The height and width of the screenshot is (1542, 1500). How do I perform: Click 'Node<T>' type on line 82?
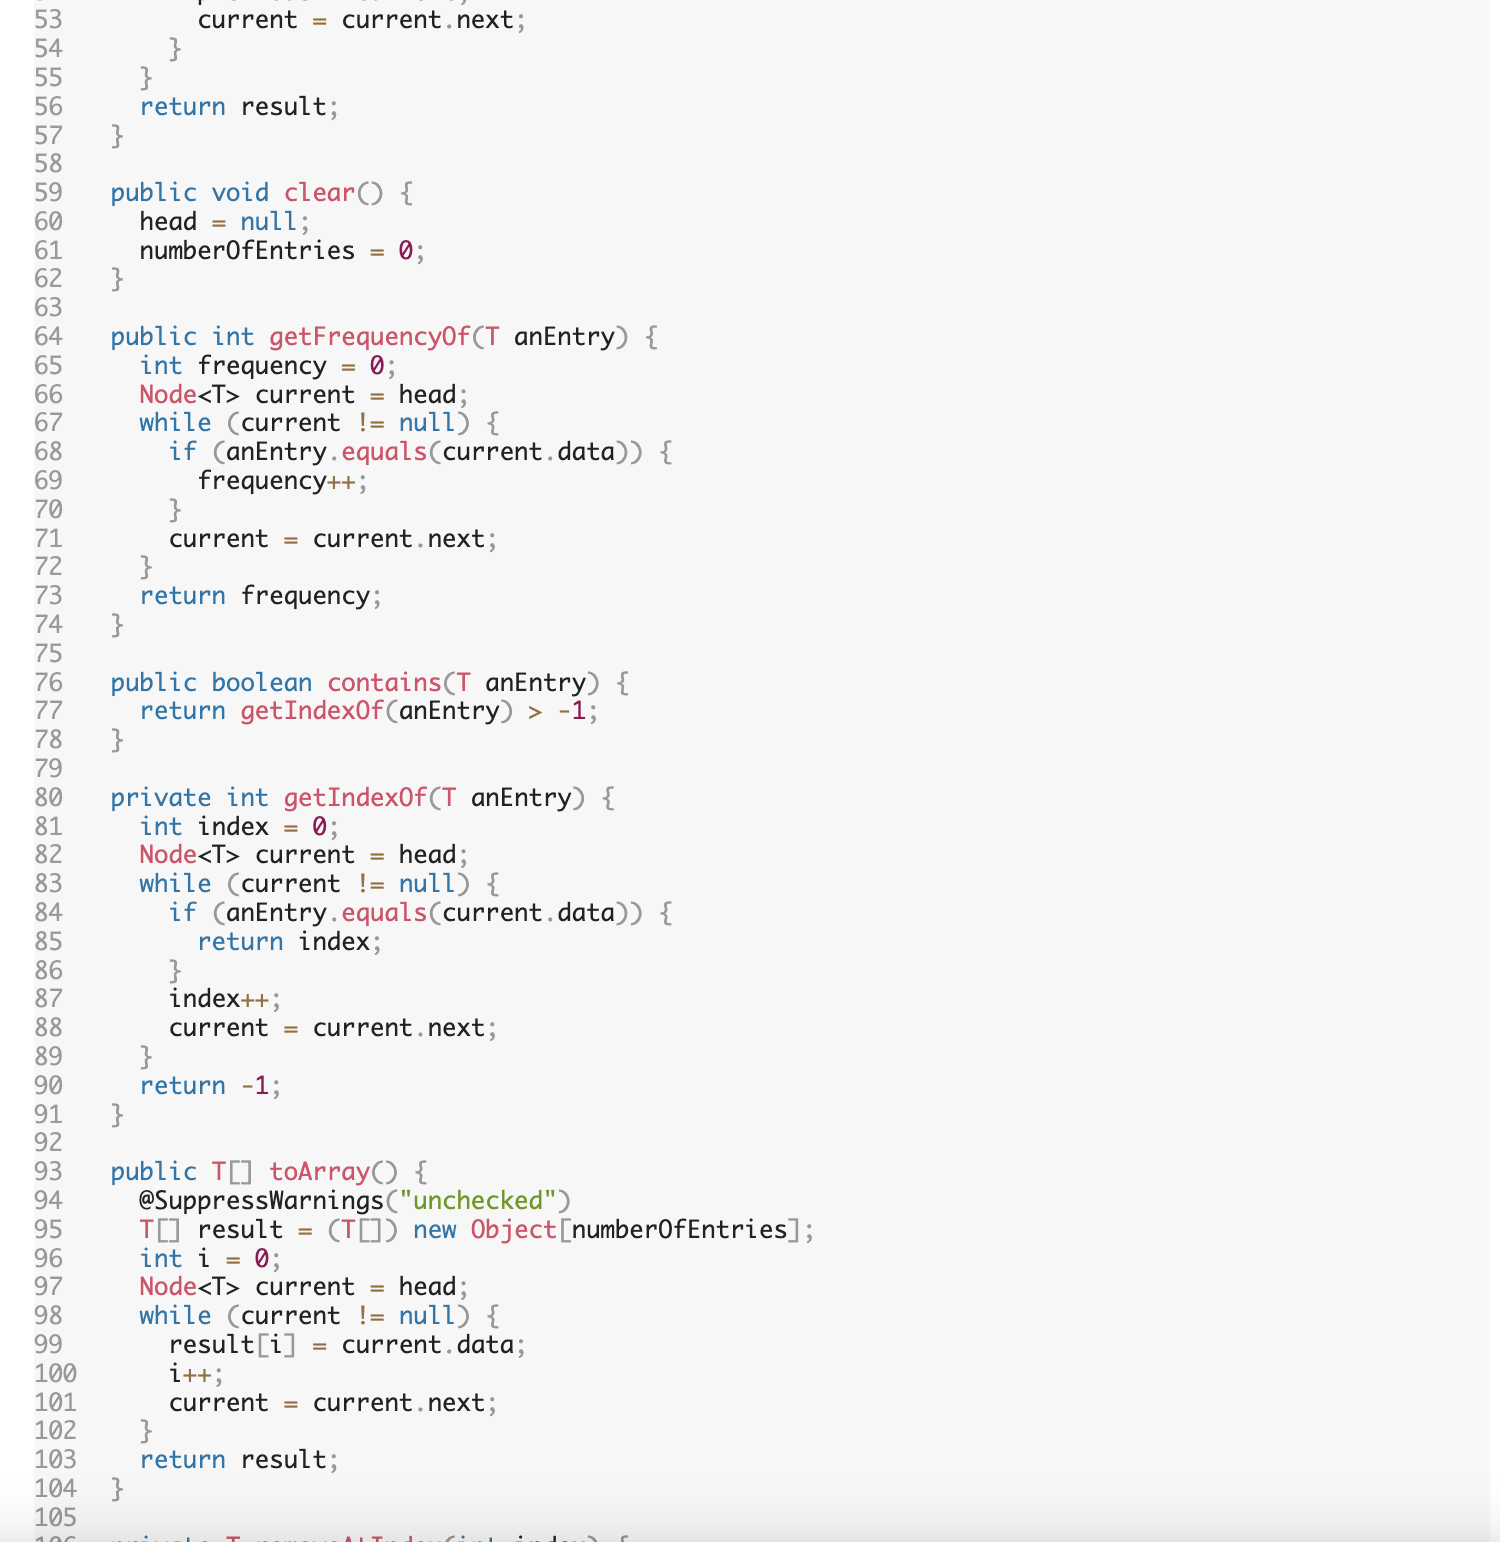[x=190, y=855]
